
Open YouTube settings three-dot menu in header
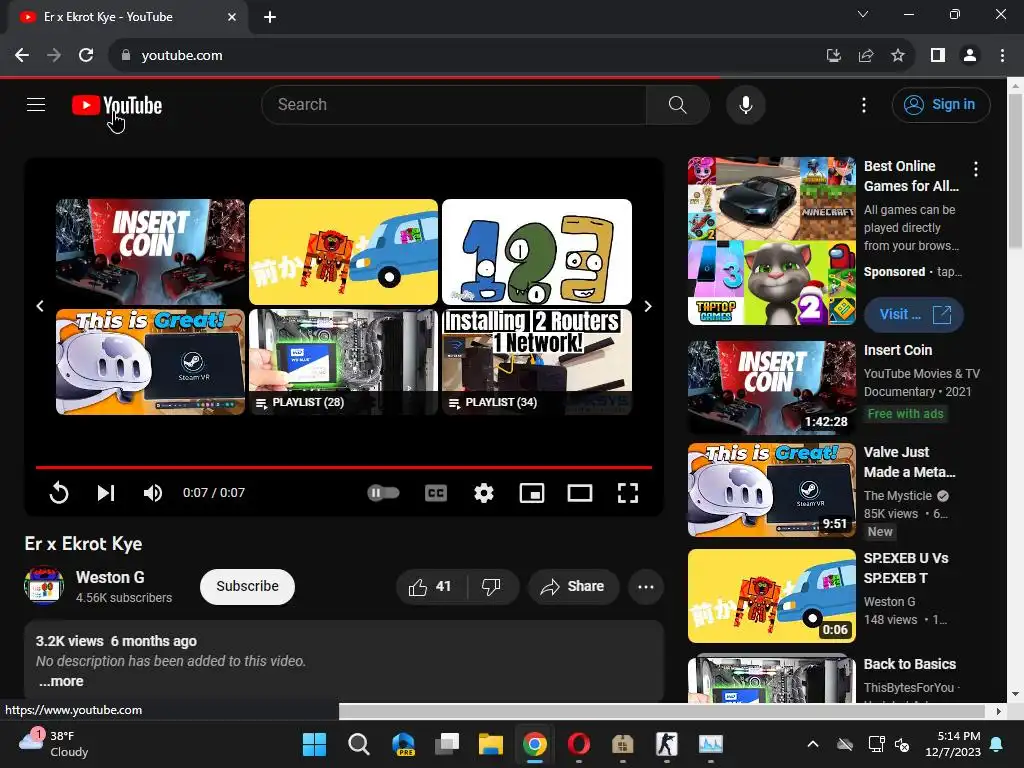coord(863,105)
